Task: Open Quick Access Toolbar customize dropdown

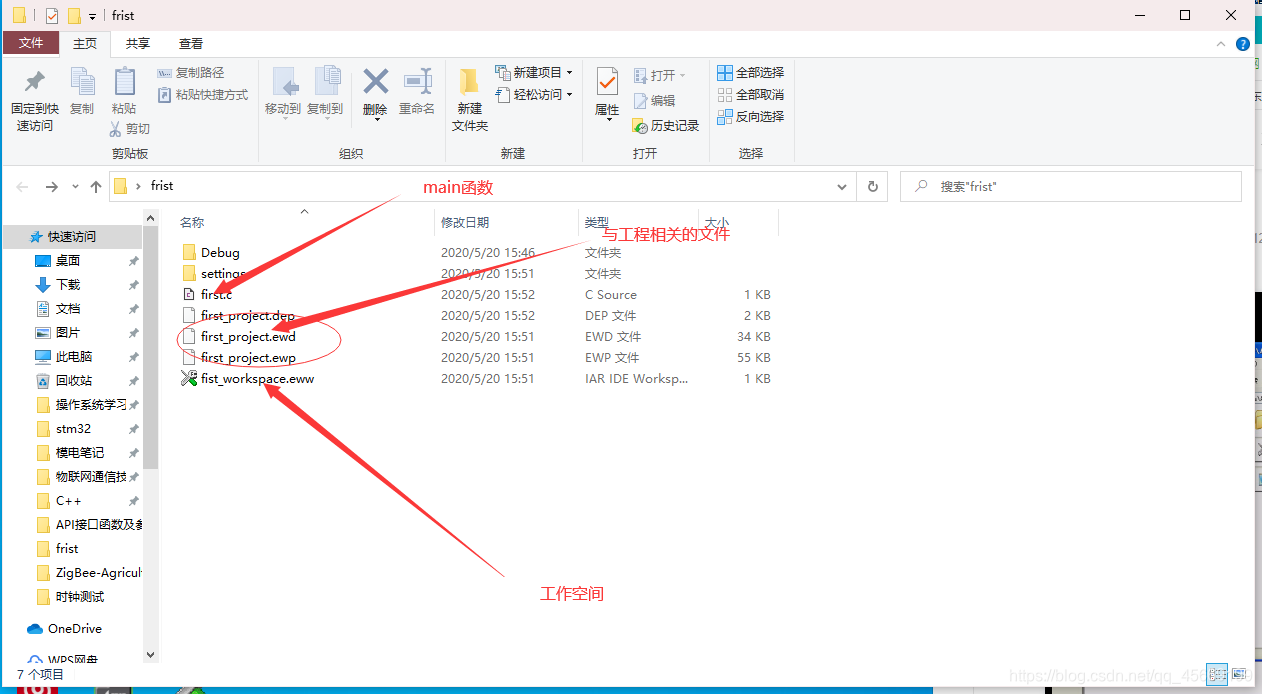Action: coord(92,16)
